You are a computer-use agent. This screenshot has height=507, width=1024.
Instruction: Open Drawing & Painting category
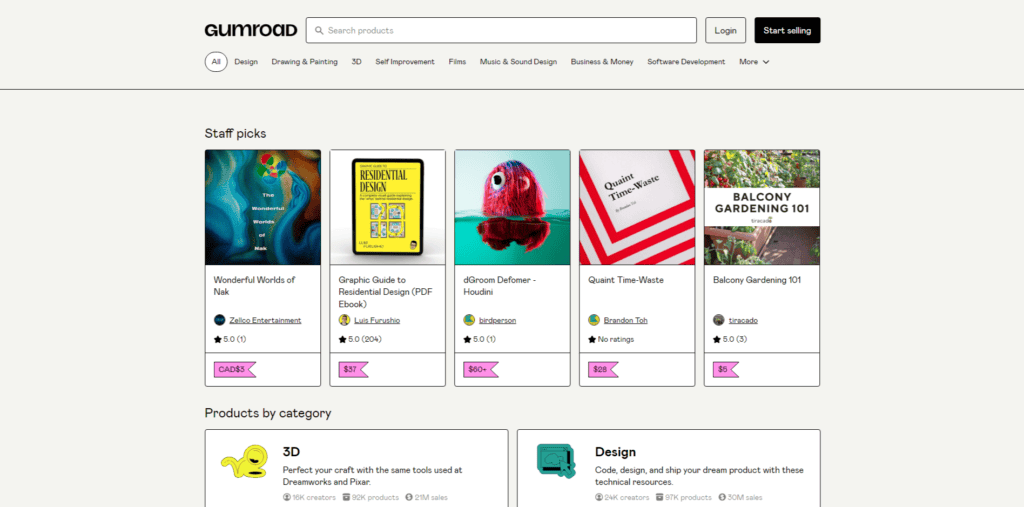(x=304, y=62)
